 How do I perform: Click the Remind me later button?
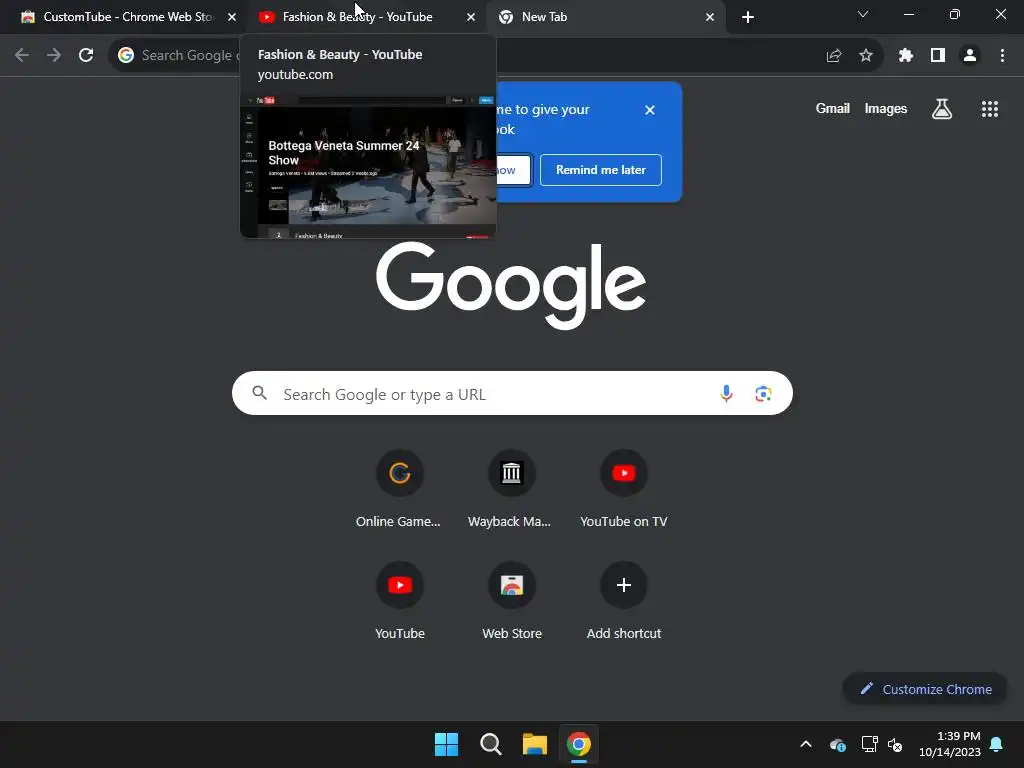click(x=601, y=170)
